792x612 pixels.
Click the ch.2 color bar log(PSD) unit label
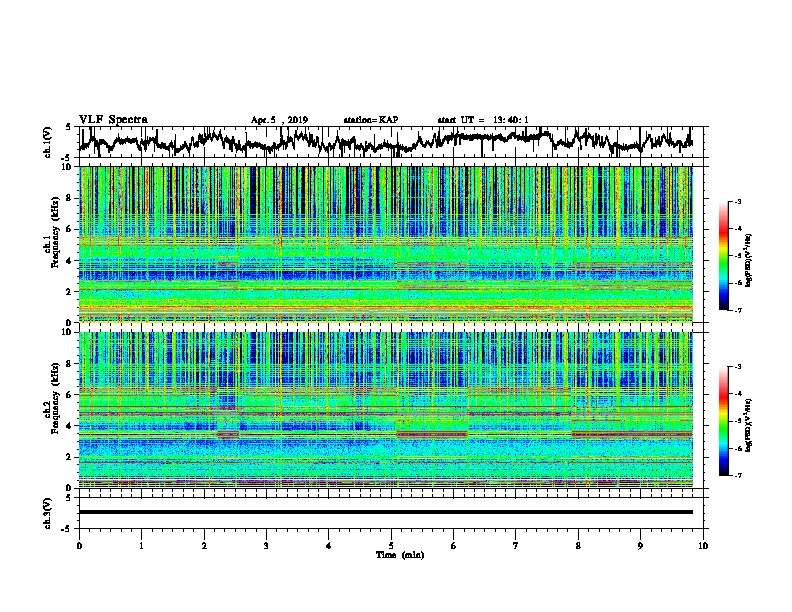coord(749,425)
